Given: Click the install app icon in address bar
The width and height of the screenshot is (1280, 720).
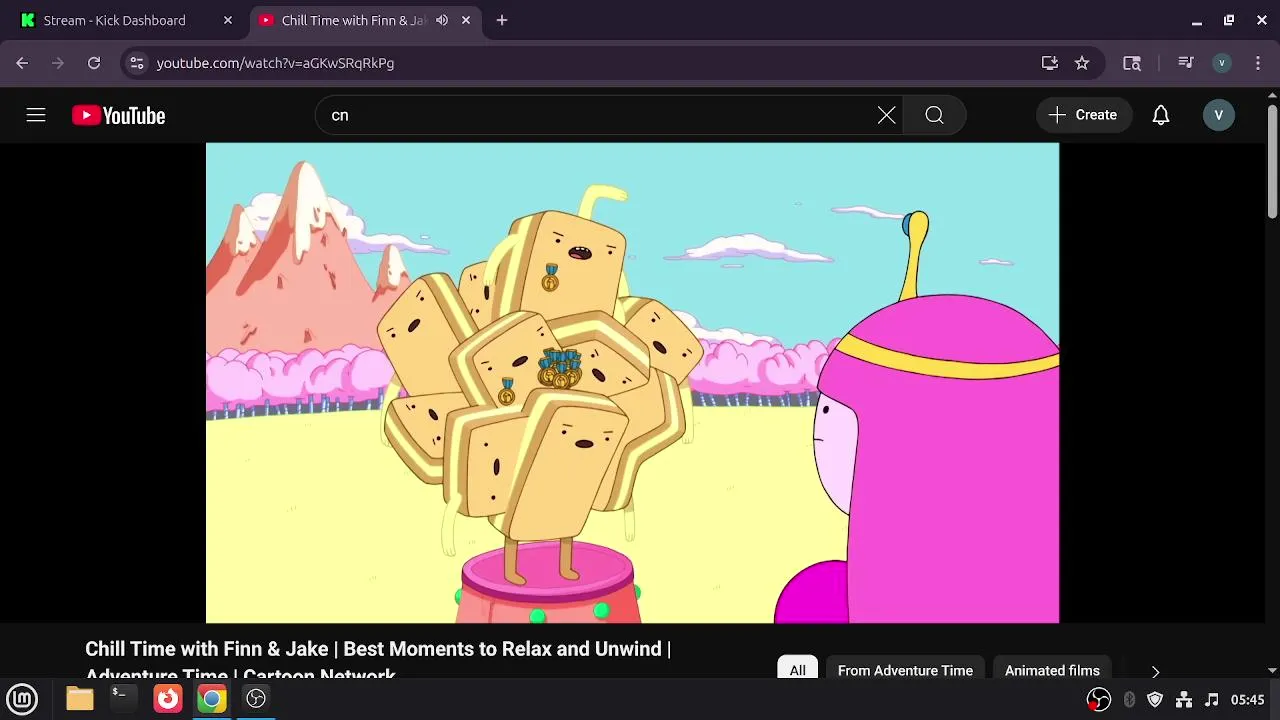Looking at the screenshot, I should tap(1049, 63).
